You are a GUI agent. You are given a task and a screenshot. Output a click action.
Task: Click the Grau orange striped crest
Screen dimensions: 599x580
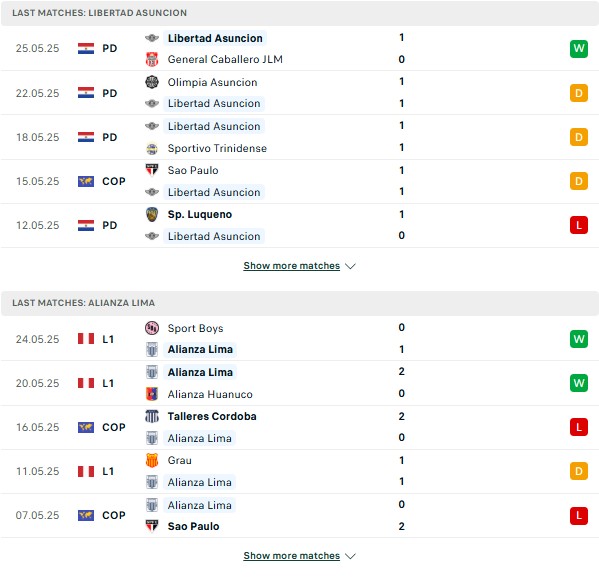click(x=152, y=460)
